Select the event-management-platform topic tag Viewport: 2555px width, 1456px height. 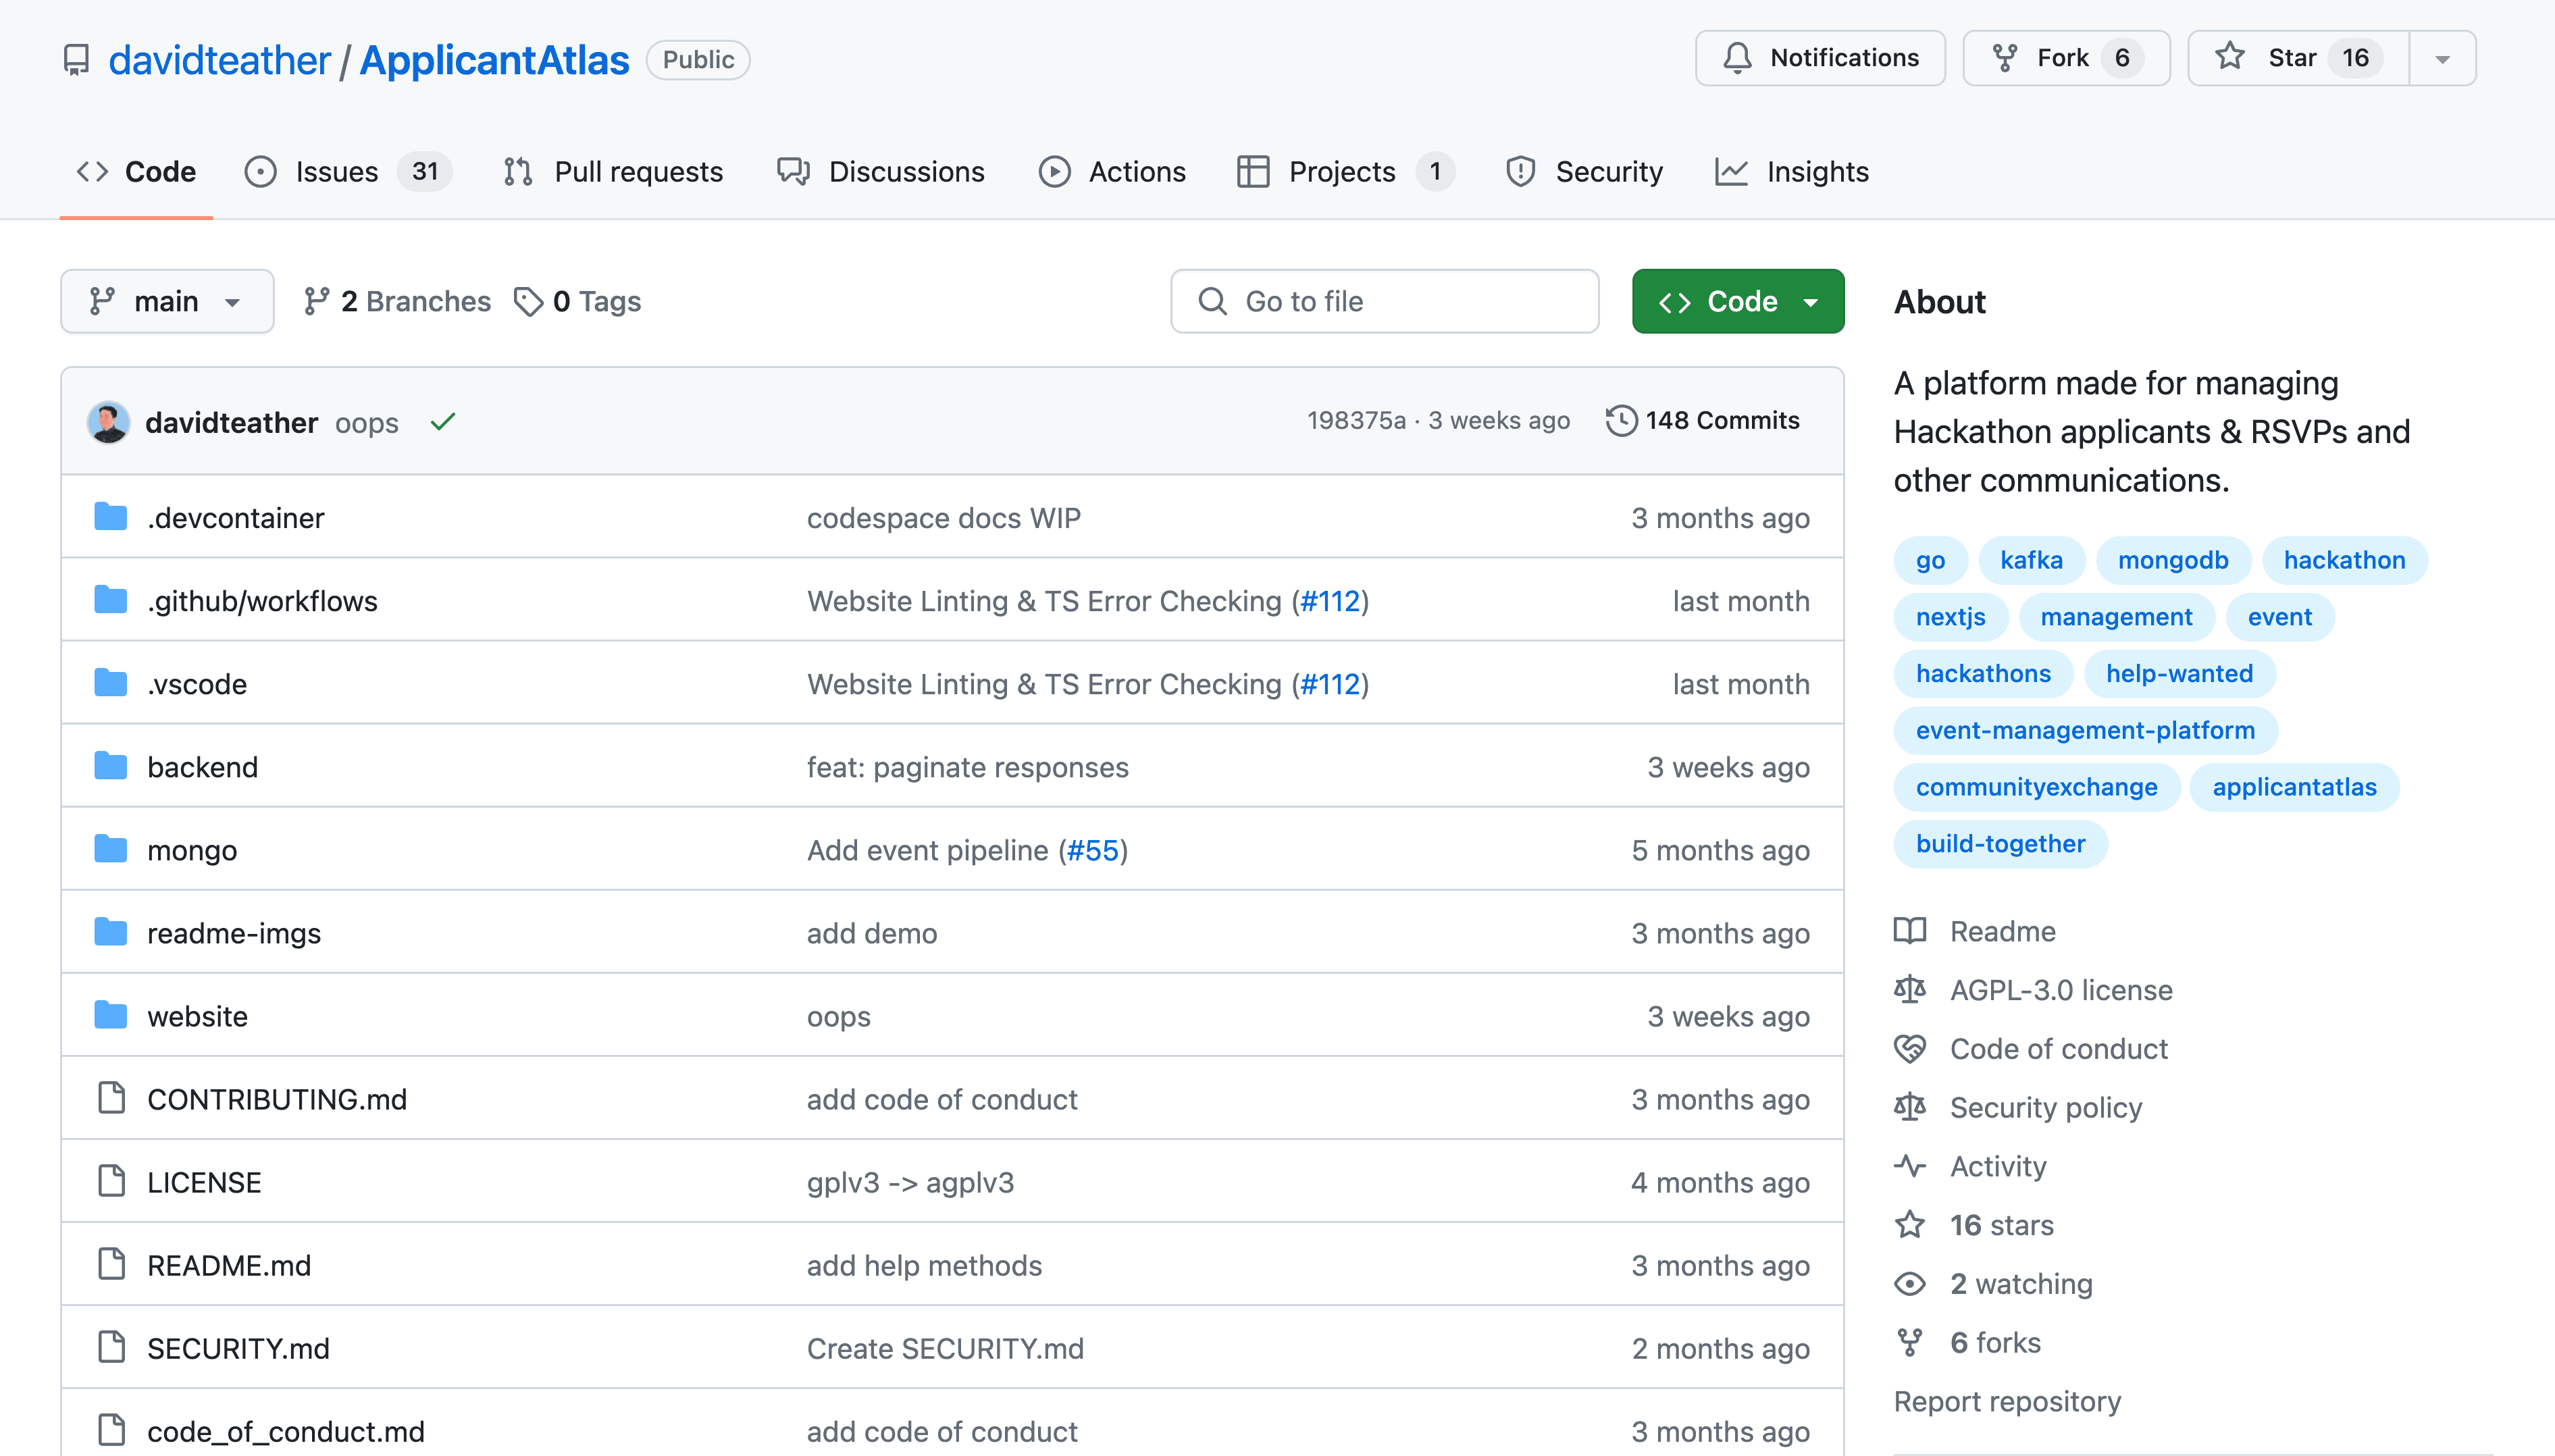[2085, 730]
